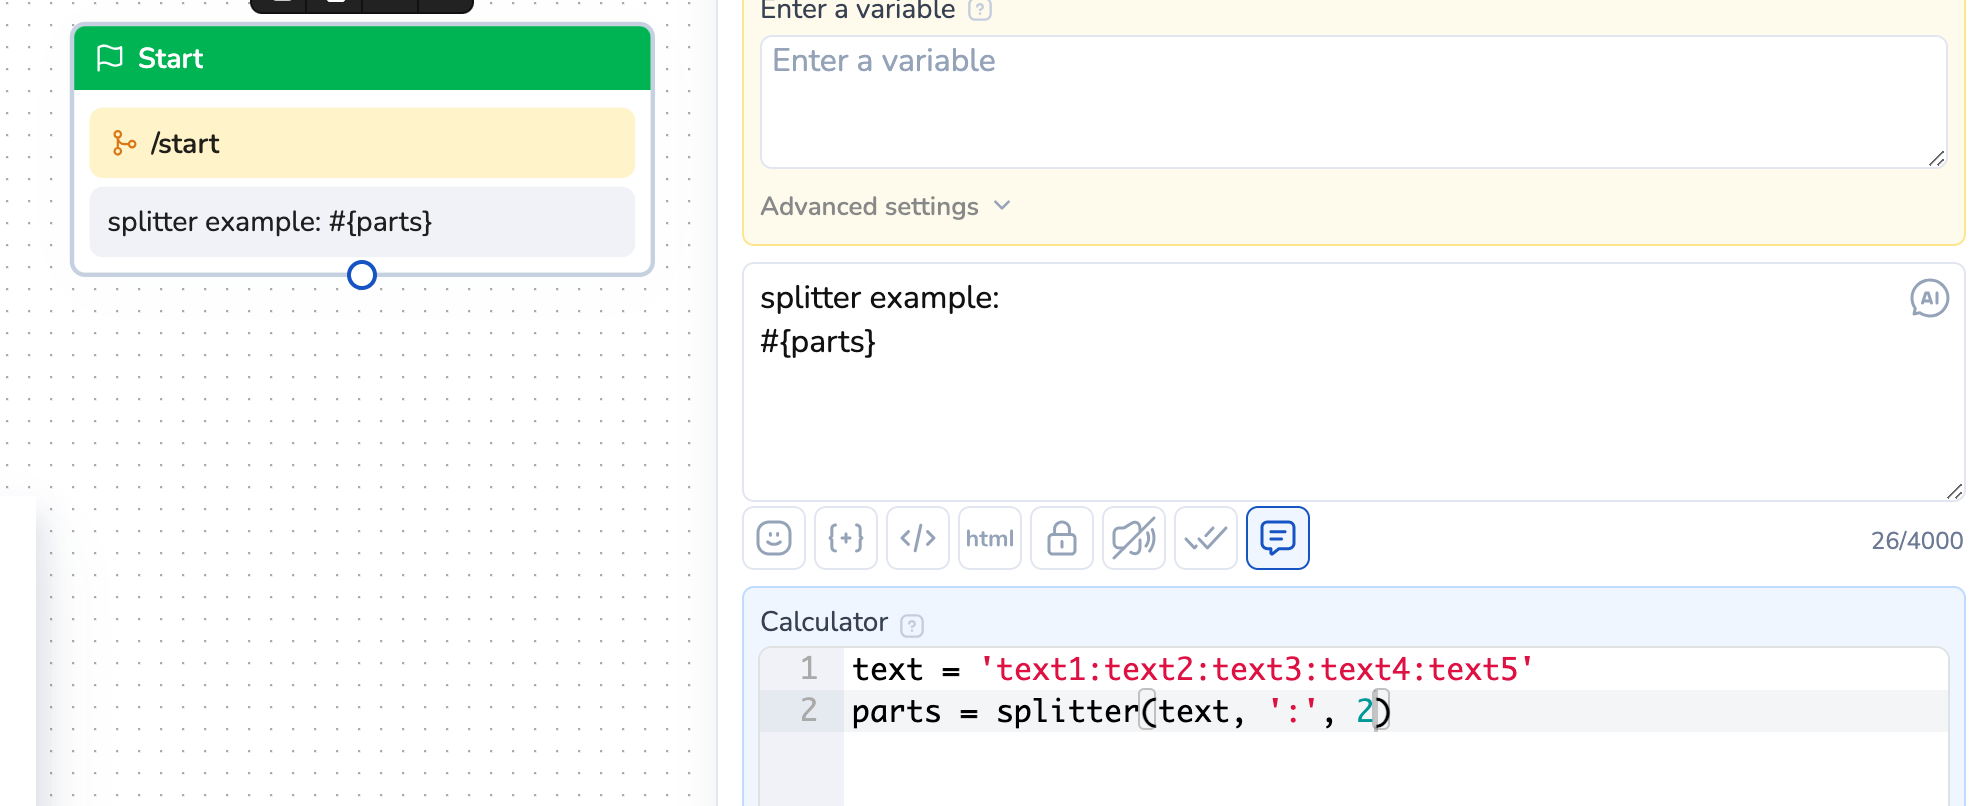Image resolution: width=1985 pixels, height=806 pixels.
Task: Click the highlighted chat bubble icon
Action: (1278, 539)
